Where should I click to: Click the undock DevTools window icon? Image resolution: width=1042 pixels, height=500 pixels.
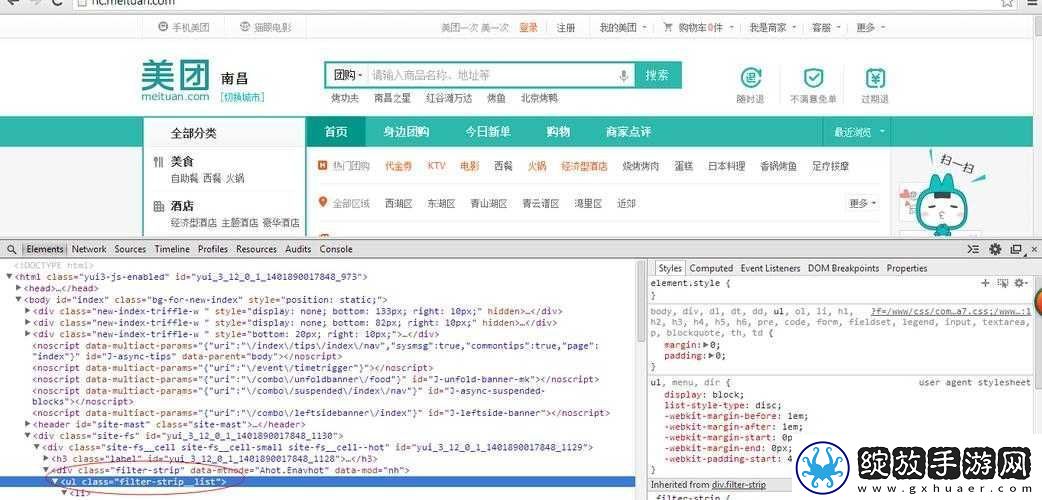[1015, 249]
